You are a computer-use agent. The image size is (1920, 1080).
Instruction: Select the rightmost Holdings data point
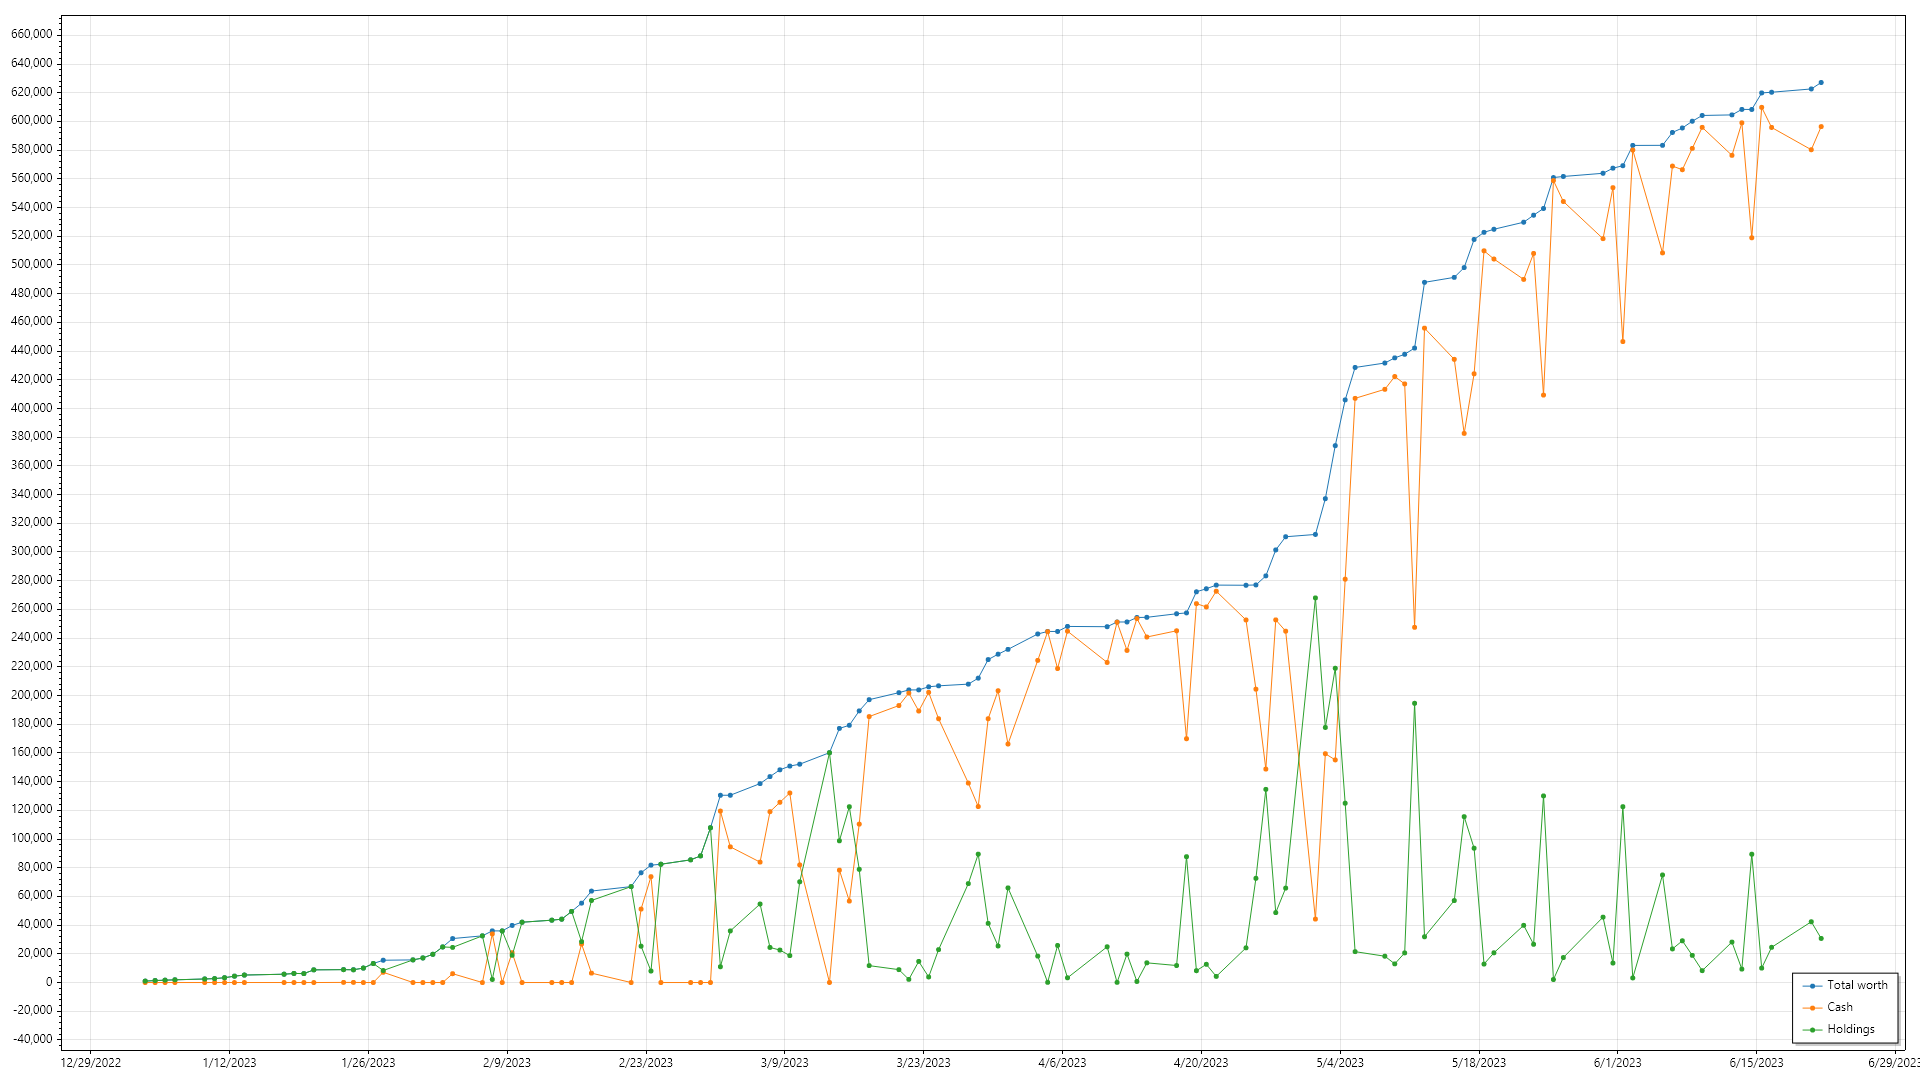click(x=1820, y=938)
